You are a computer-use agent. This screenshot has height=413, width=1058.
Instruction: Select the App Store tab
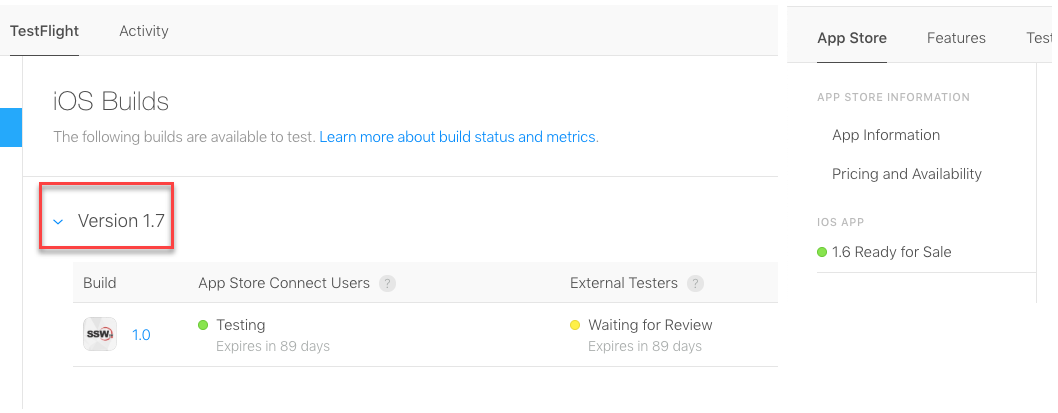852,38
